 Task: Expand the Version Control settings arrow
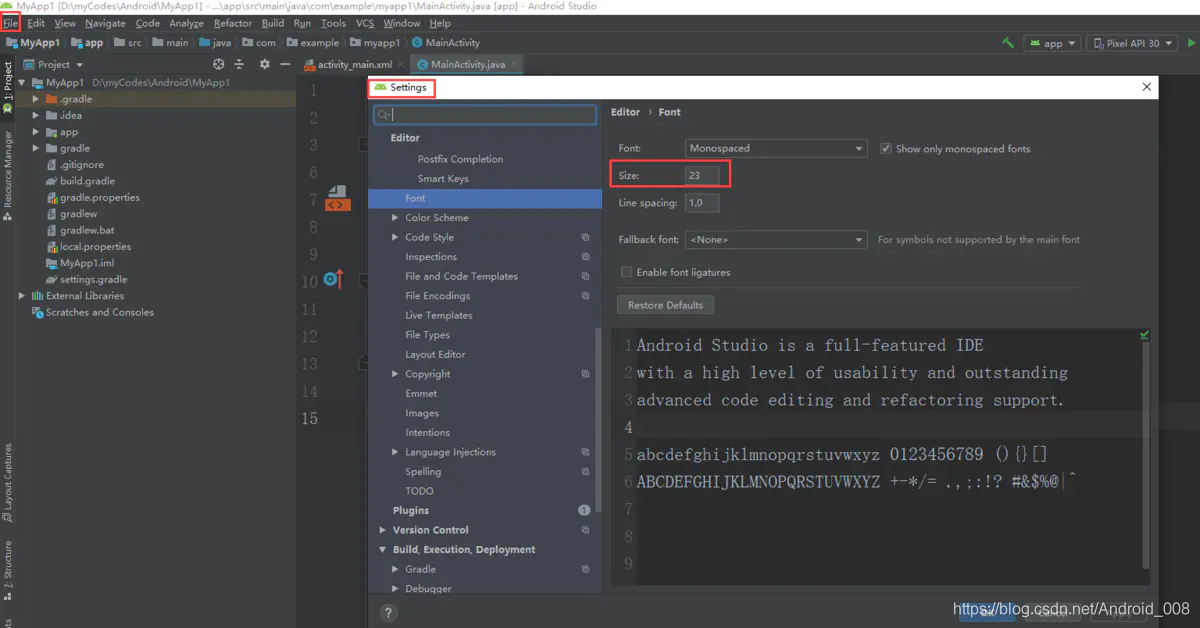point(383,530)
